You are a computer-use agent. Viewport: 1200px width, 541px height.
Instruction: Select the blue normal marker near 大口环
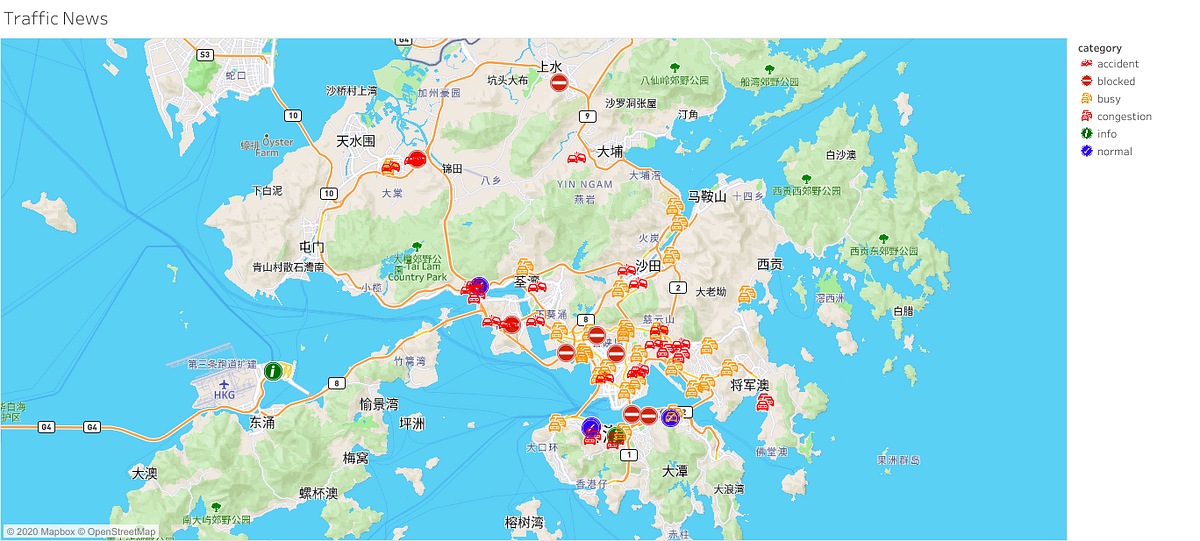[x=591, y=428]
